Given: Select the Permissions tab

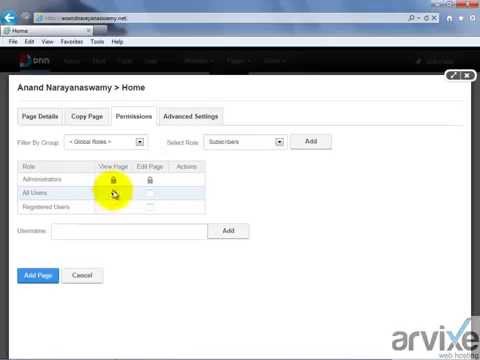Looking at the screenshot, I should (134, 116).
